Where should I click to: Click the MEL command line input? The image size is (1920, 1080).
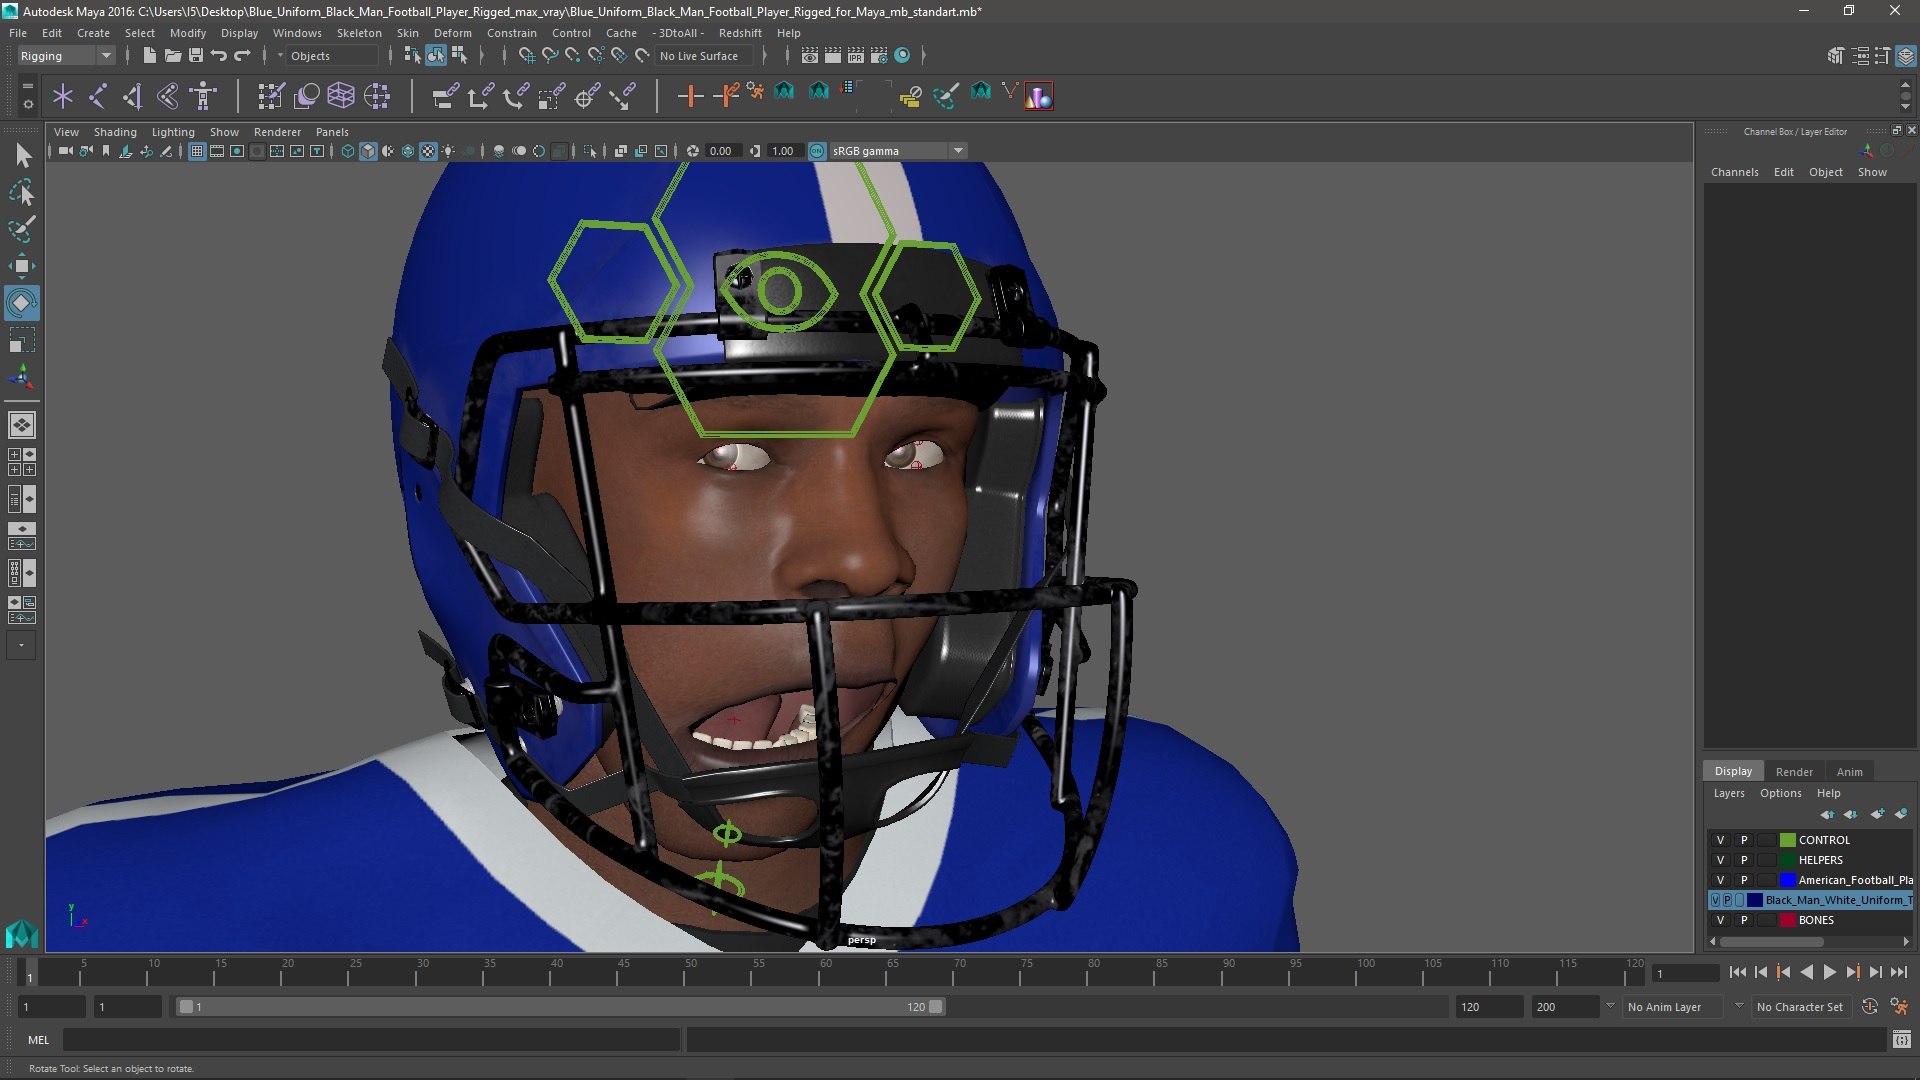(x=372, y=1040)
